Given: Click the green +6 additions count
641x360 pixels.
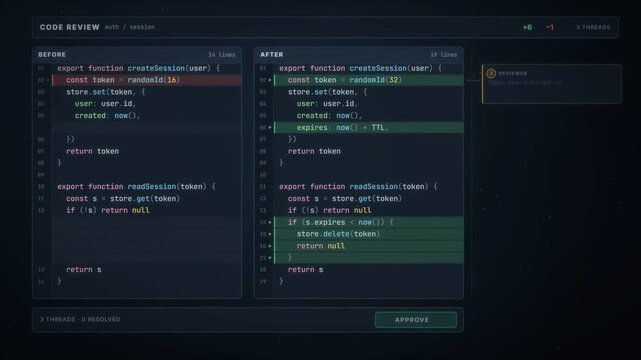Looking at the screenshot, I should tap(527, 27).
